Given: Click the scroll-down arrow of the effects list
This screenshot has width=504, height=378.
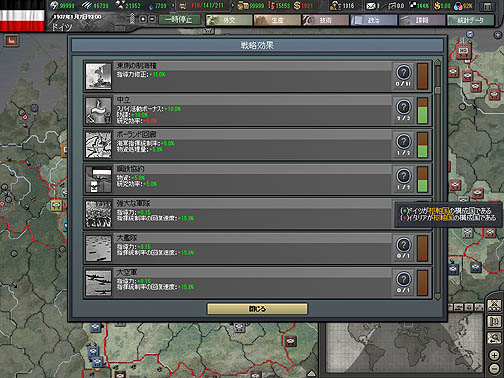Looking at the screenshot, I should pyautogui.click(x=437, y=296).
